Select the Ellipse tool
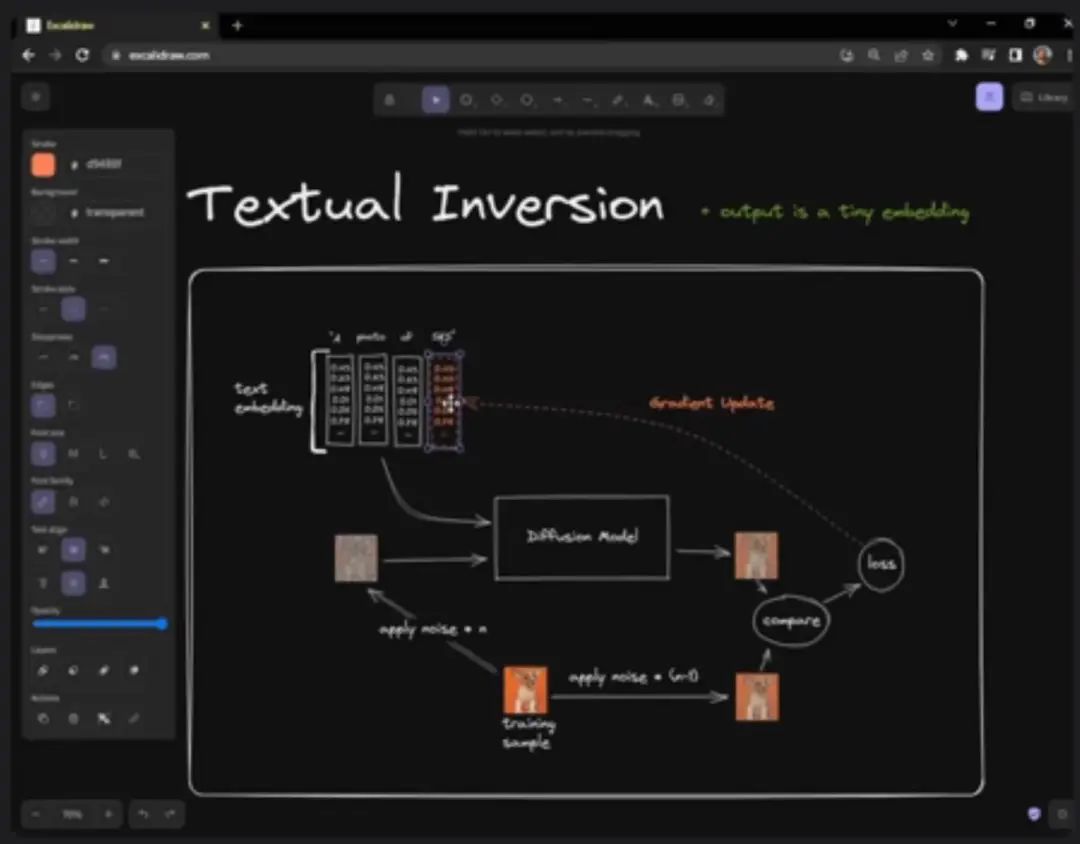Screen dimensions: 1080x844 pos(527,100)
